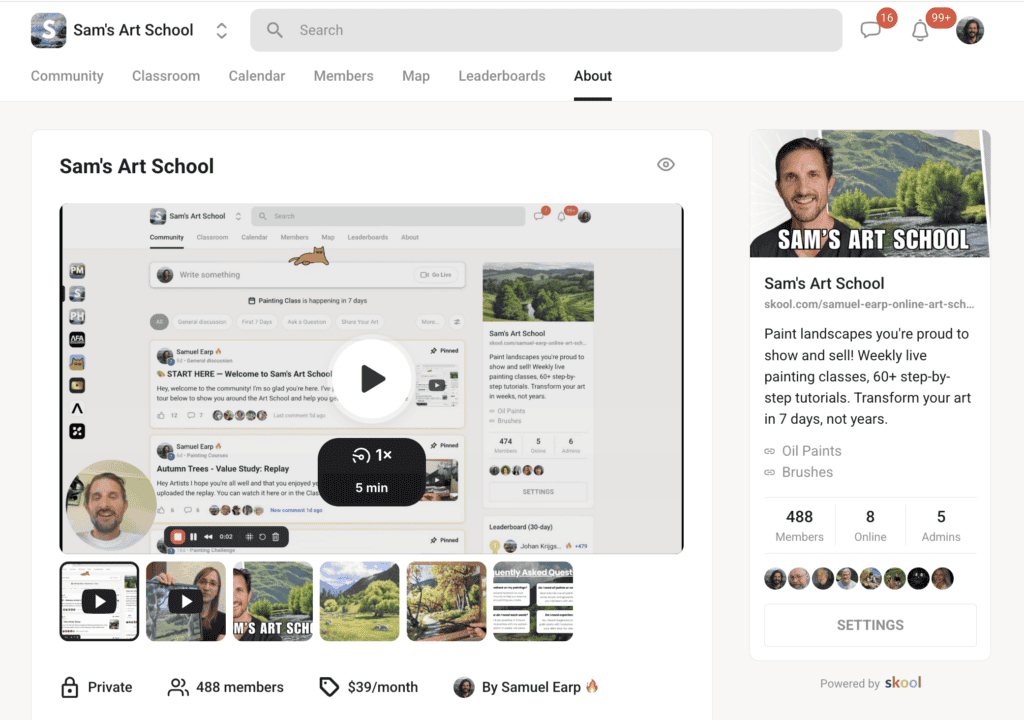The height and width of the screenshot is (720, 1024).
Task: Click the profile avatar in the header
Action: [x=969, y=30]
